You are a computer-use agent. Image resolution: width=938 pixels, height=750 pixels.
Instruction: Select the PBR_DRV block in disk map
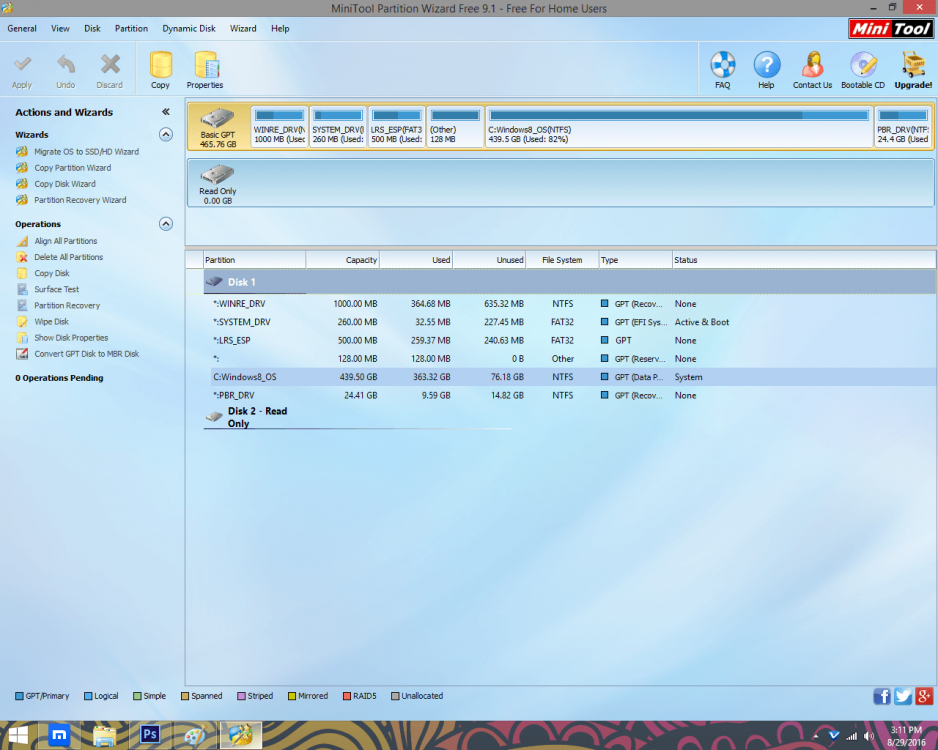coord(903,126)
